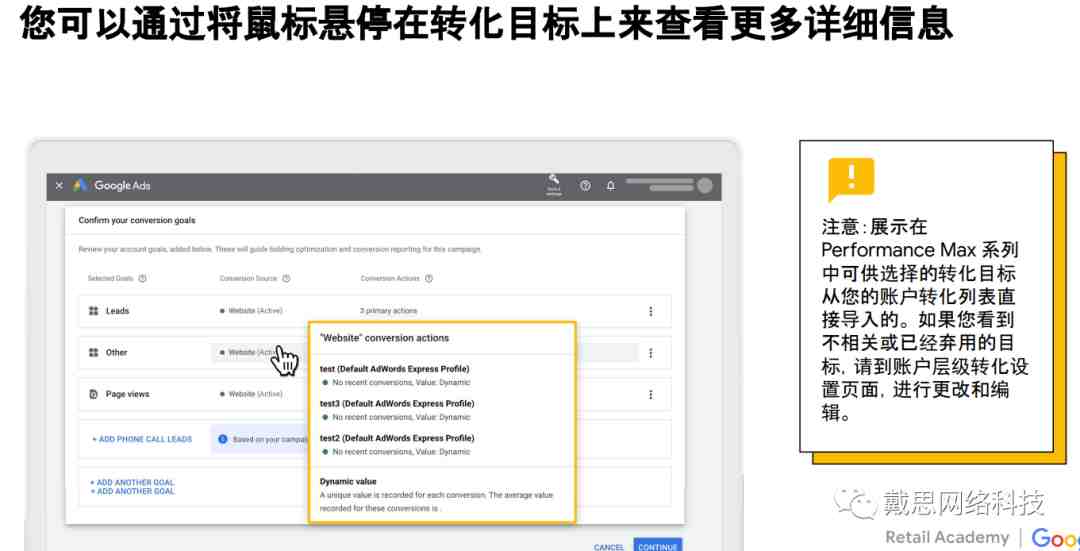This screenshot has width=1080, height=551.
Task: Click help icon beside Conversion Source
Action: (286, 279)
